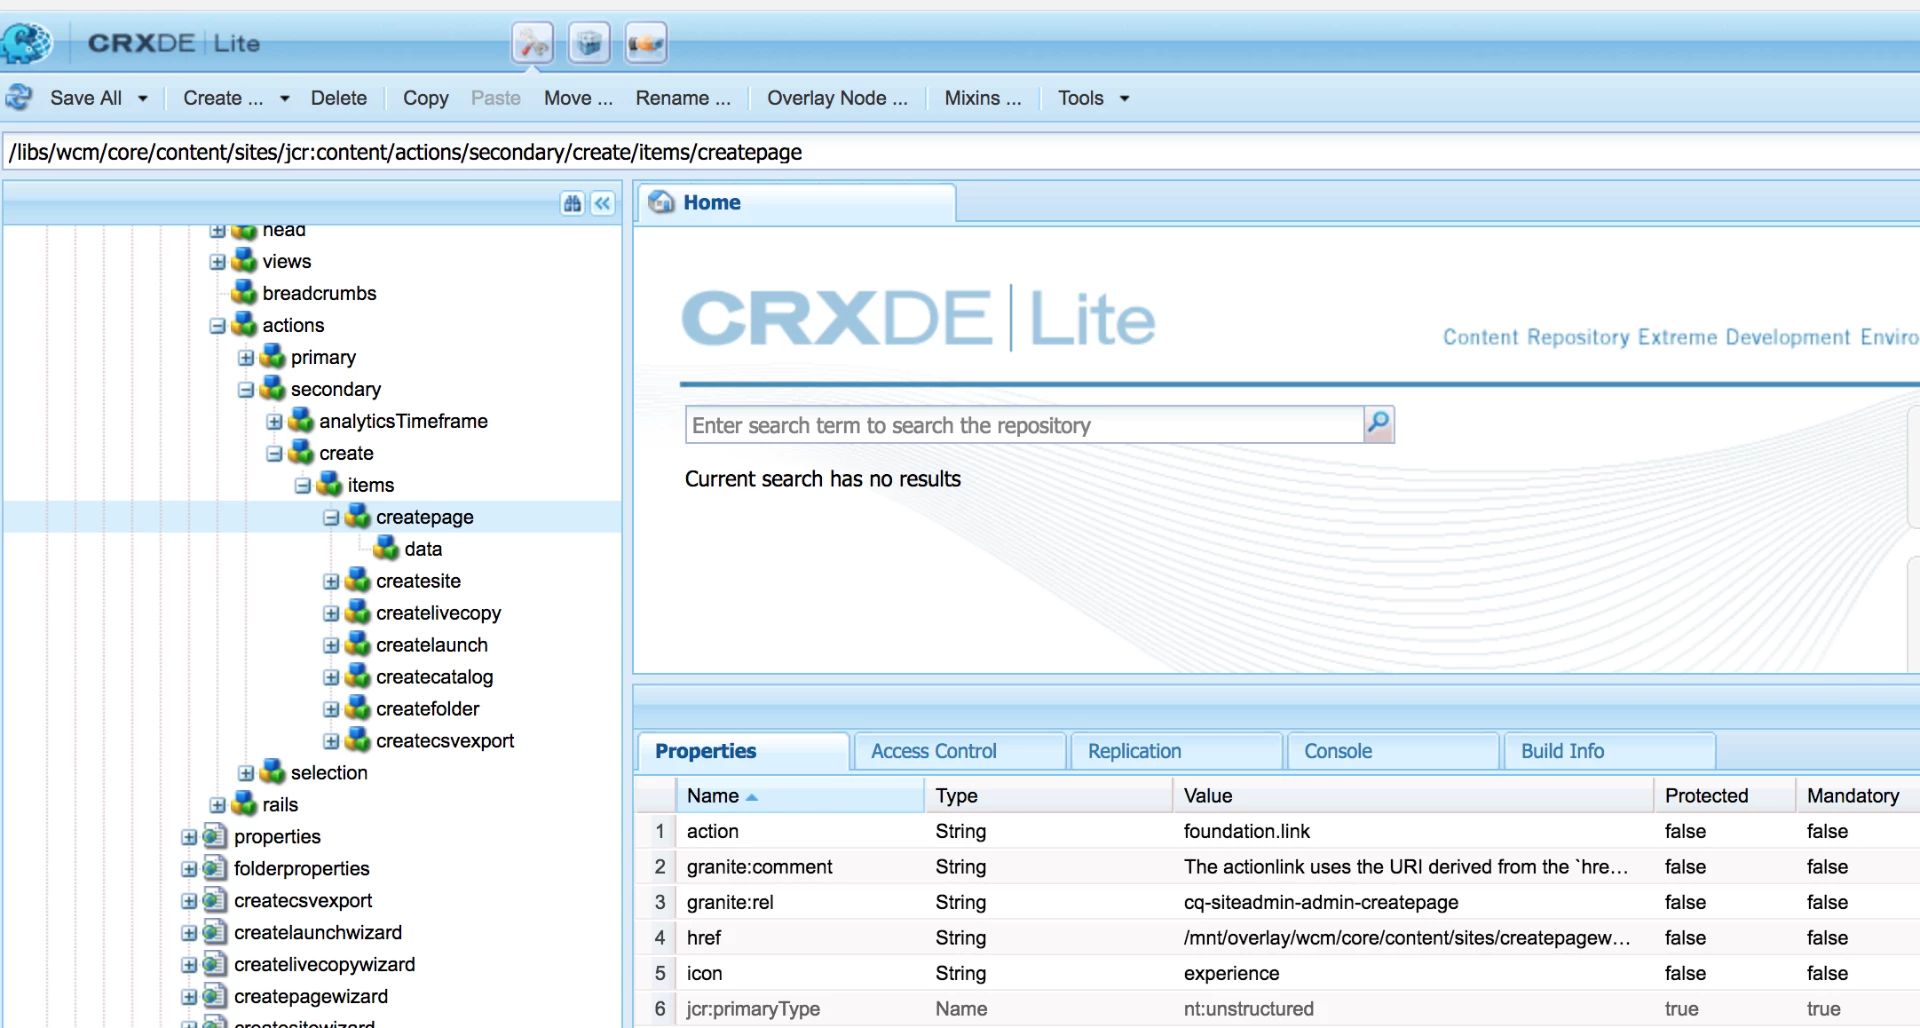Click the magnifier search button
The height and width of the screenshot is (1028, 1920).
(x=1379, y=425)
